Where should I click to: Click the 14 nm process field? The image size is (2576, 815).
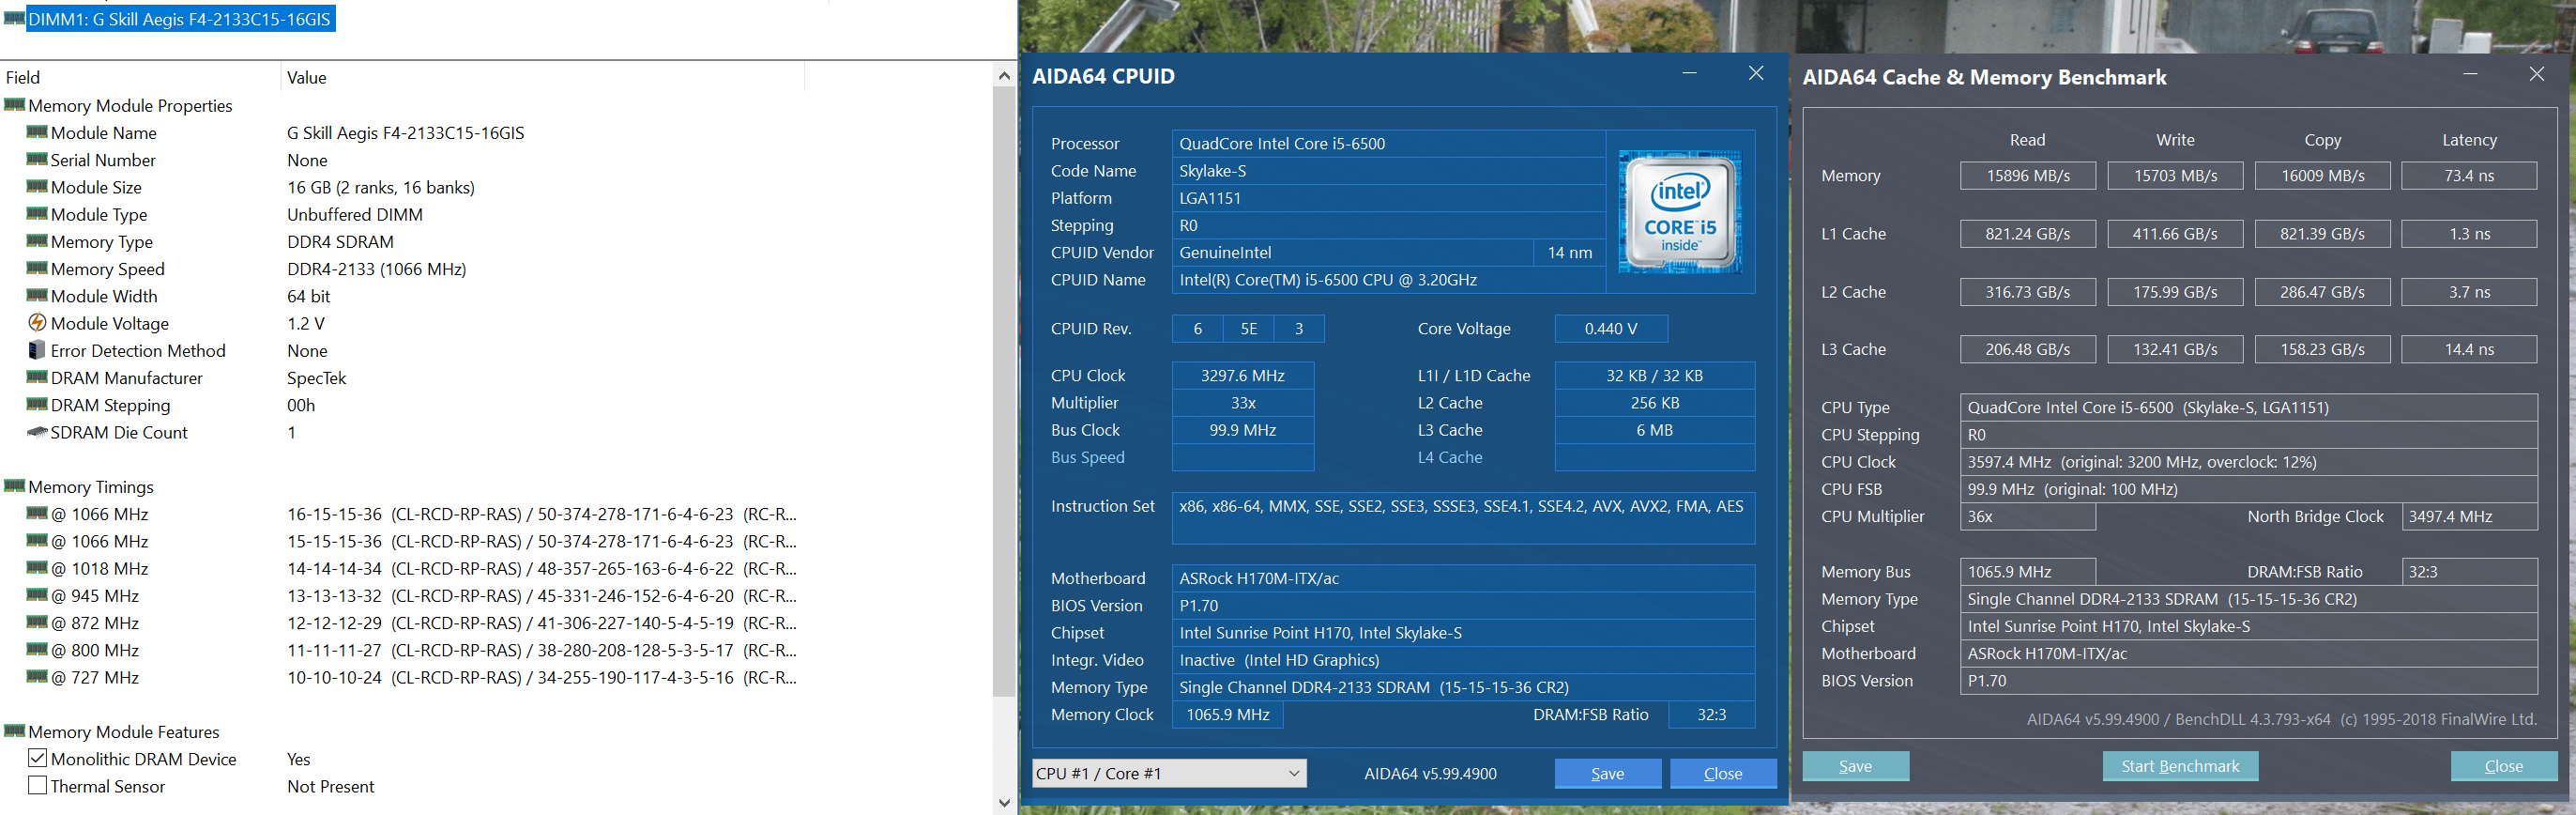(1569, 252)
